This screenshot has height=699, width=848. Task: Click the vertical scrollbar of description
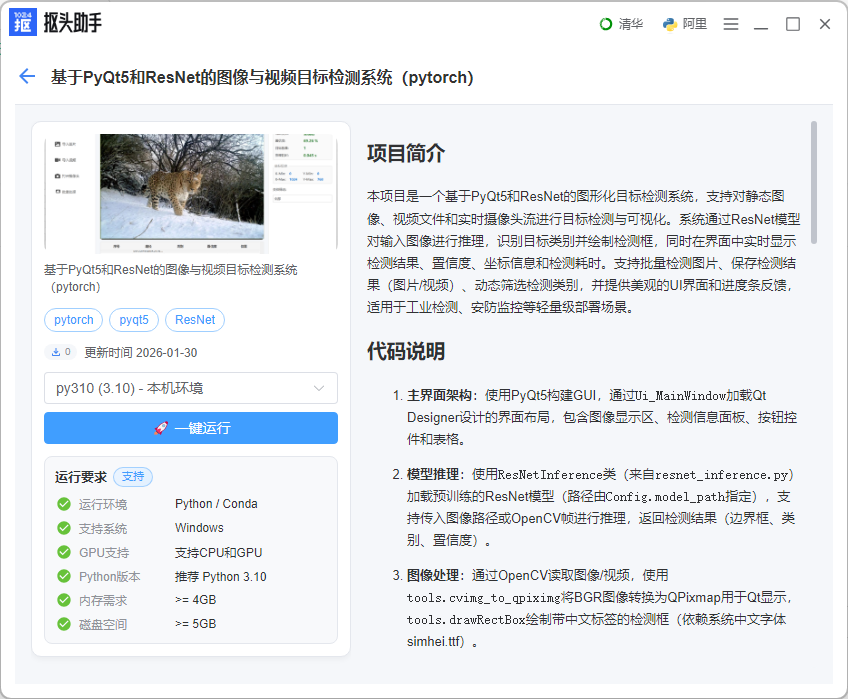(x=814, y=183)
